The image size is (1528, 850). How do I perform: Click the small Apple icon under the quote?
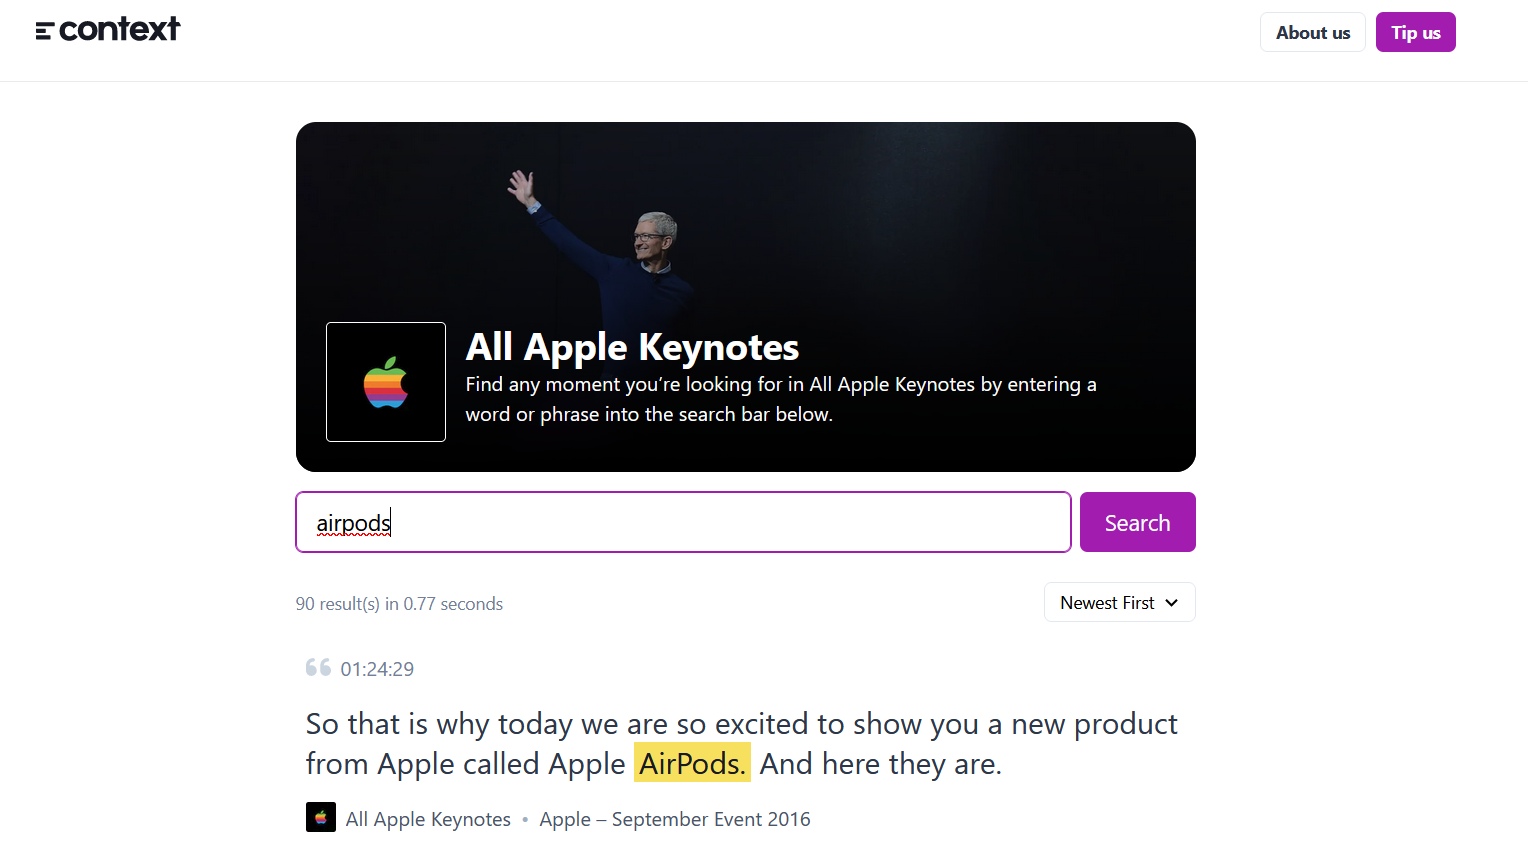click(x=321, y=818)
